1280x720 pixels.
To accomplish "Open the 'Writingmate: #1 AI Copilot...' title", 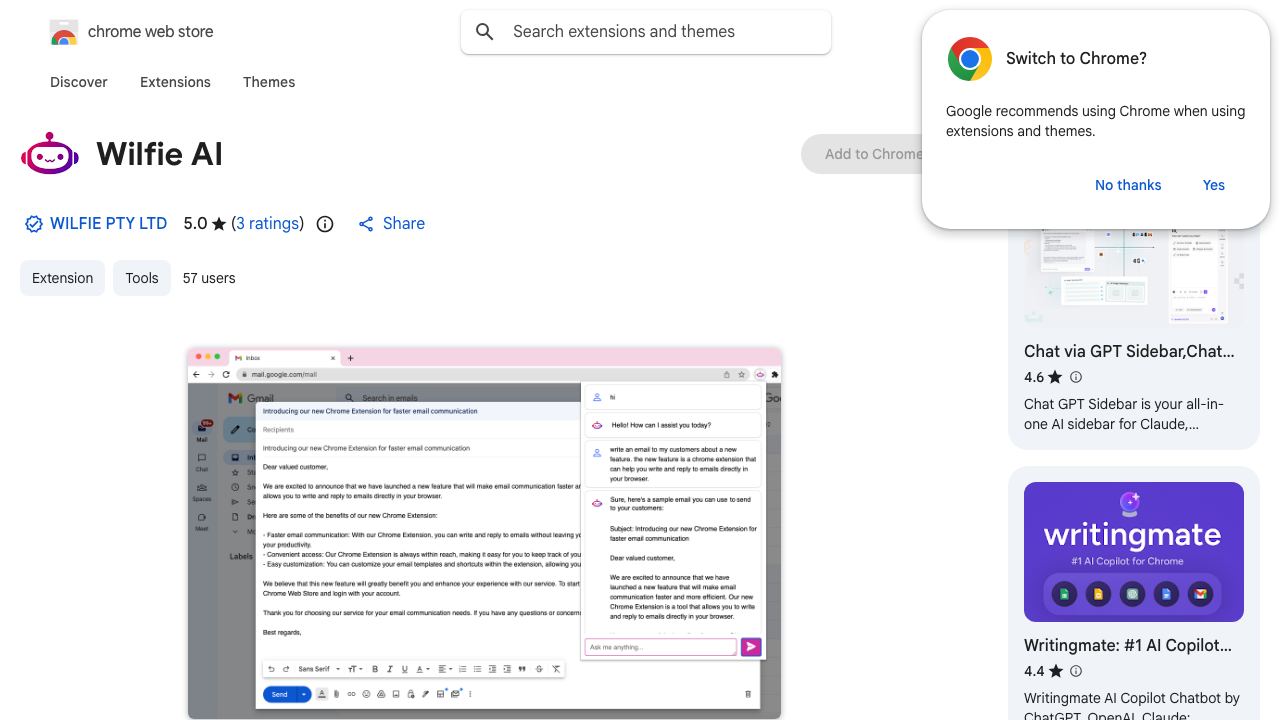I will point(1128,645).
